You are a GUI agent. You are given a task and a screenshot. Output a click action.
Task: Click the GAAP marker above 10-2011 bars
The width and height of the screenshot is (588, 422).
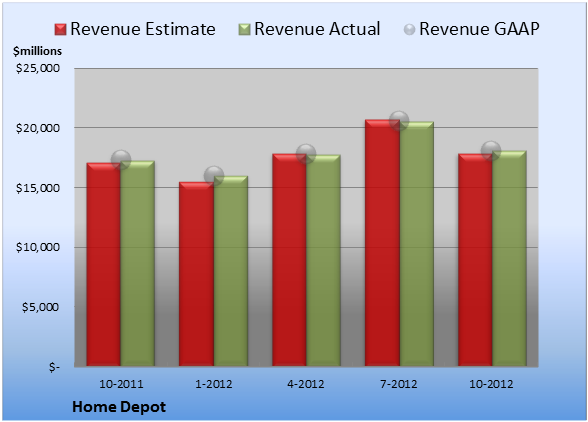coord(121,160)
